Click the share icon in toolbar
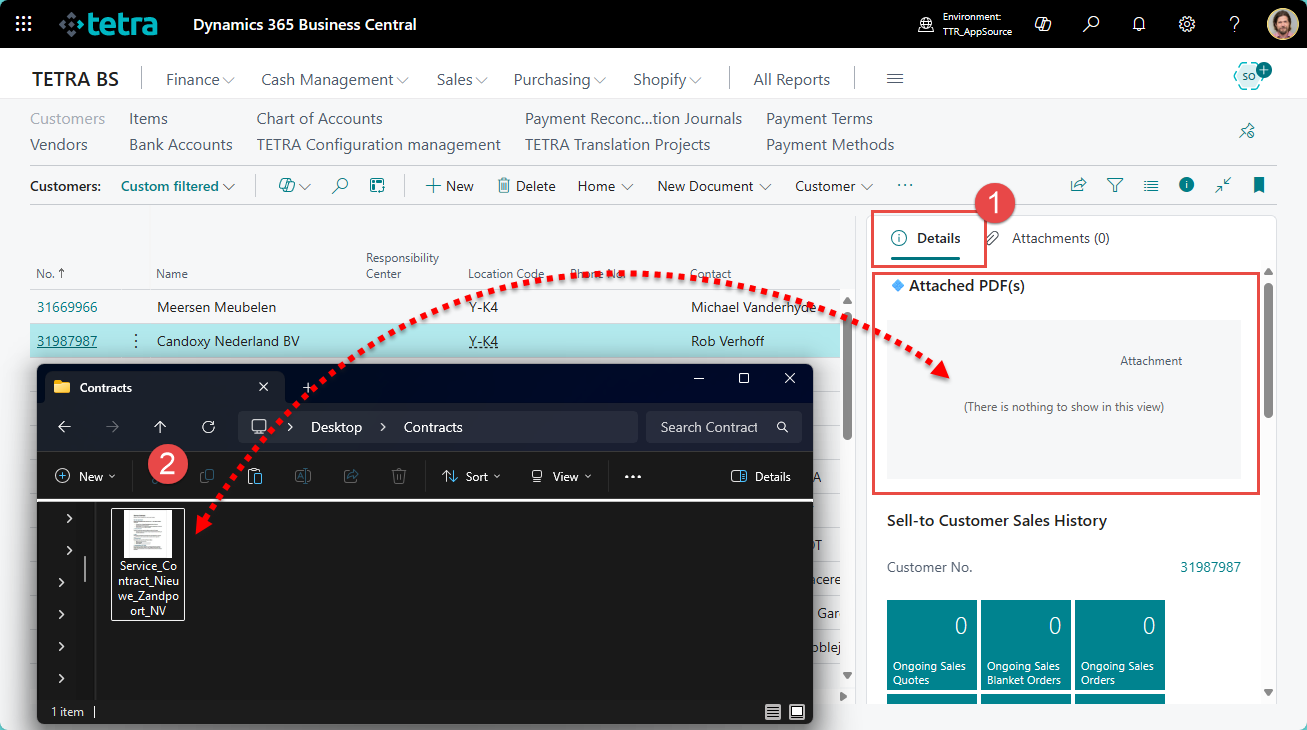 [1078, 185]
